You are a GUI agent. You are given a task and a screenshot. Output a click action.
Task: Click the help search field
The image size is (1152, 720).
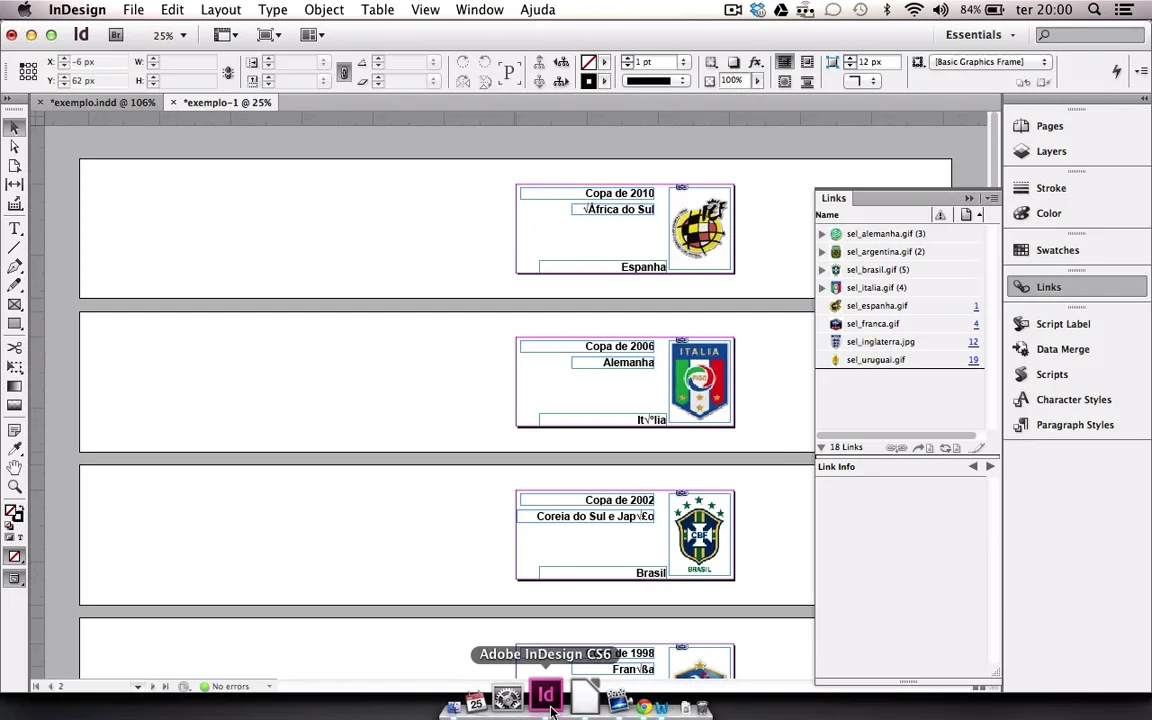[1090, 35]
